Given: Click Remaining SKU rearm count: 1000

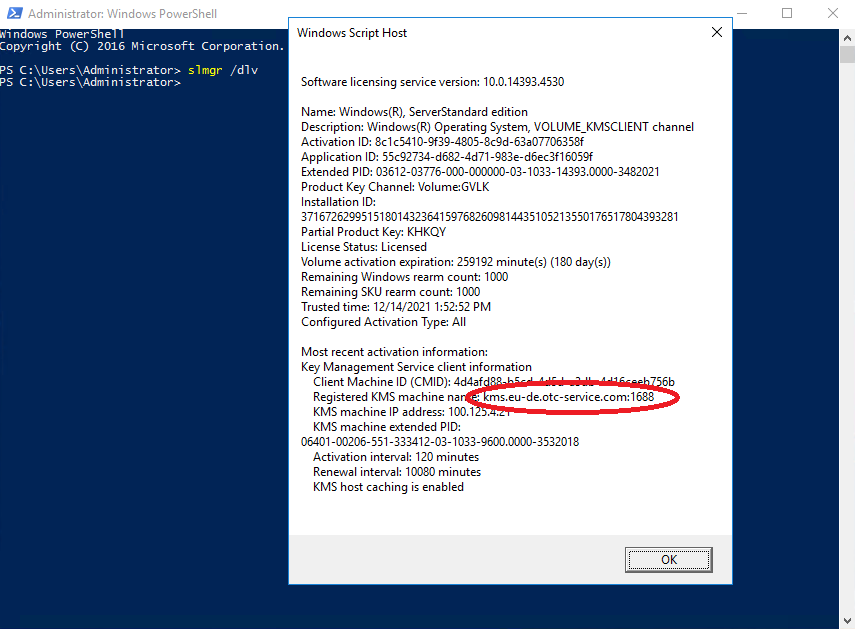Looking at the screenshot, I should click(x=390, y=292).
